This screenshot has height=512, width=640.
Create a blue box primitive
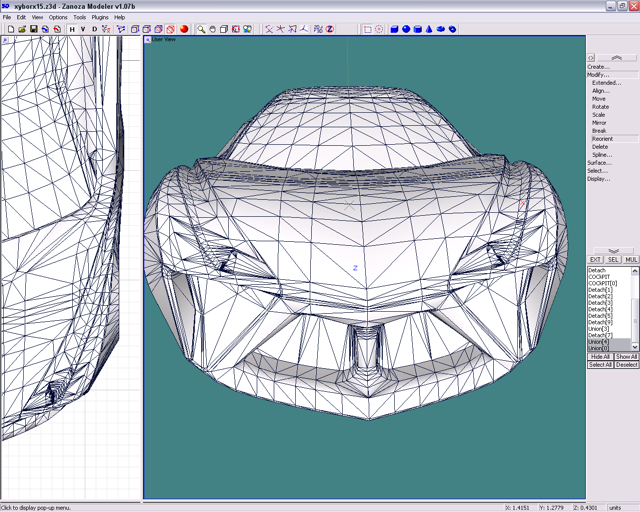394,29
